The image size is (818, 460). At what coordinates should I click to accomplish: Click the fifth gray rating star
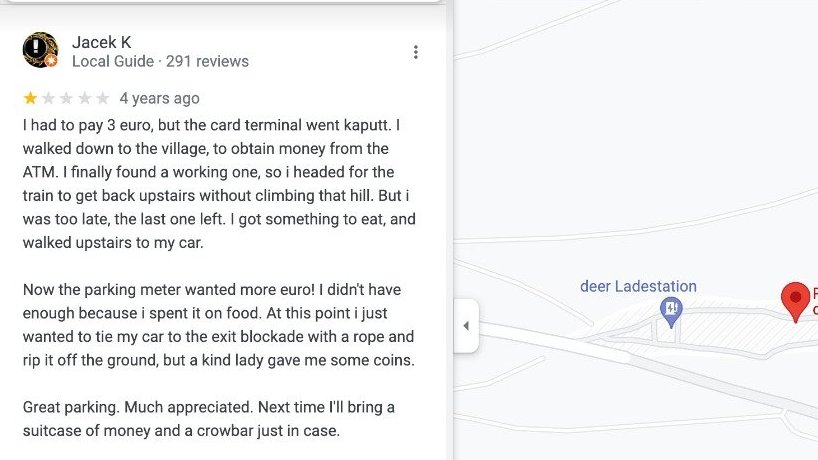103,98
